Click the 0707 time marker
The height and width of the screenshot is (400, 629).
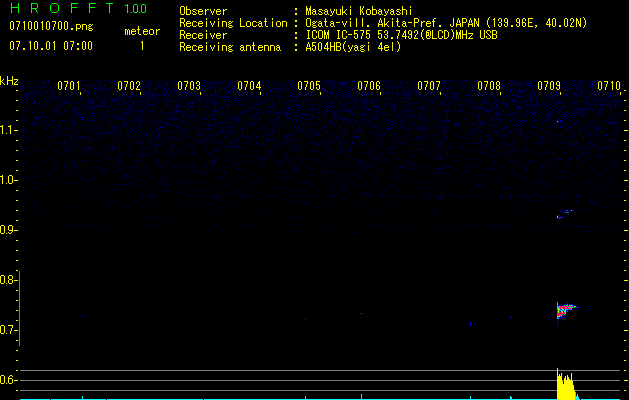pyautogui.click(x=429, y=86)
